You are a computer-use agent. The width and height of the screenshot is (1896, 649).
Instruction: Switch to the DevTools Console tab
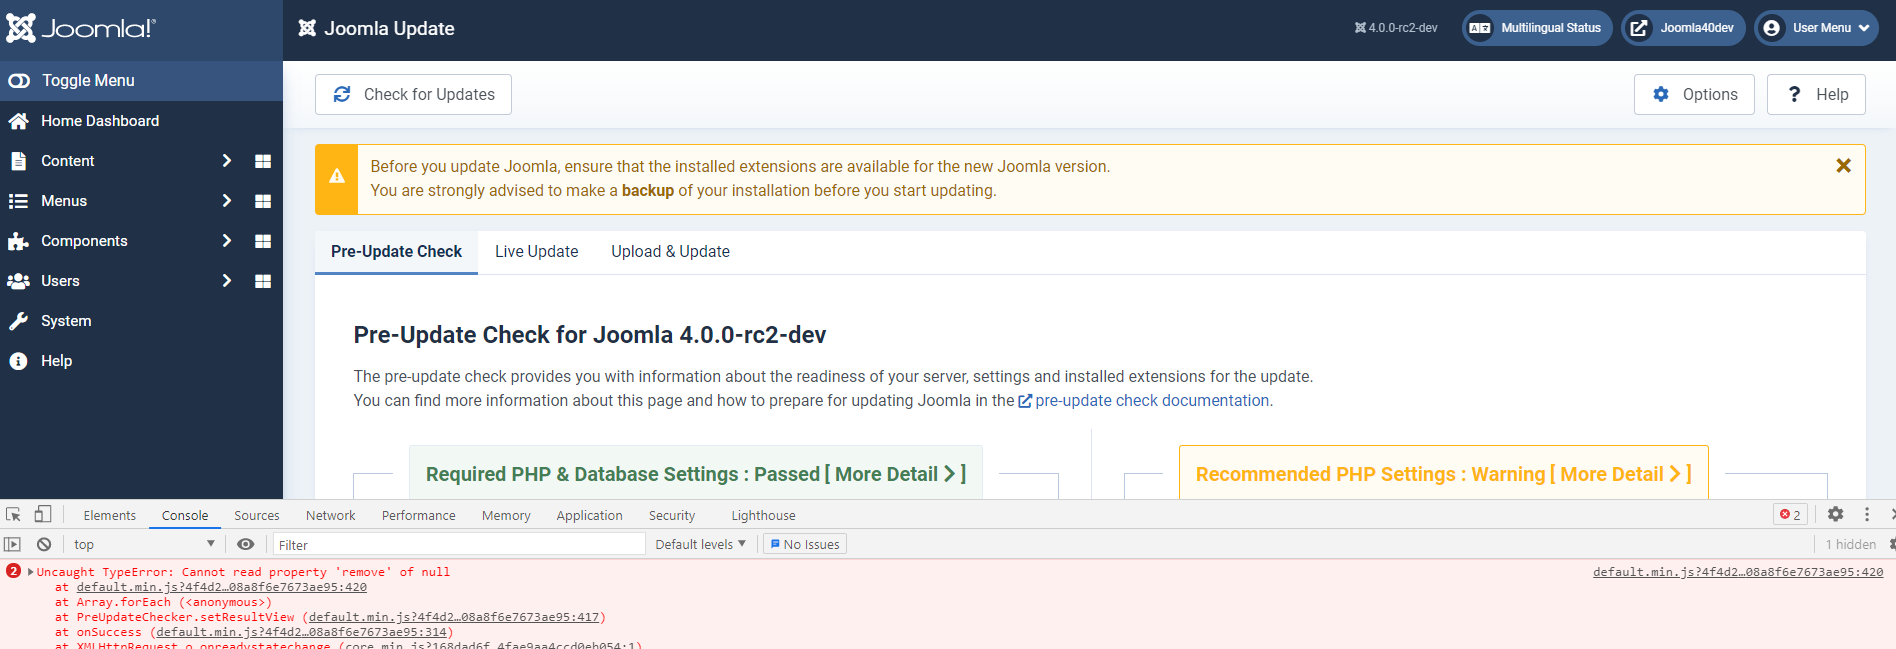(185, 516)
